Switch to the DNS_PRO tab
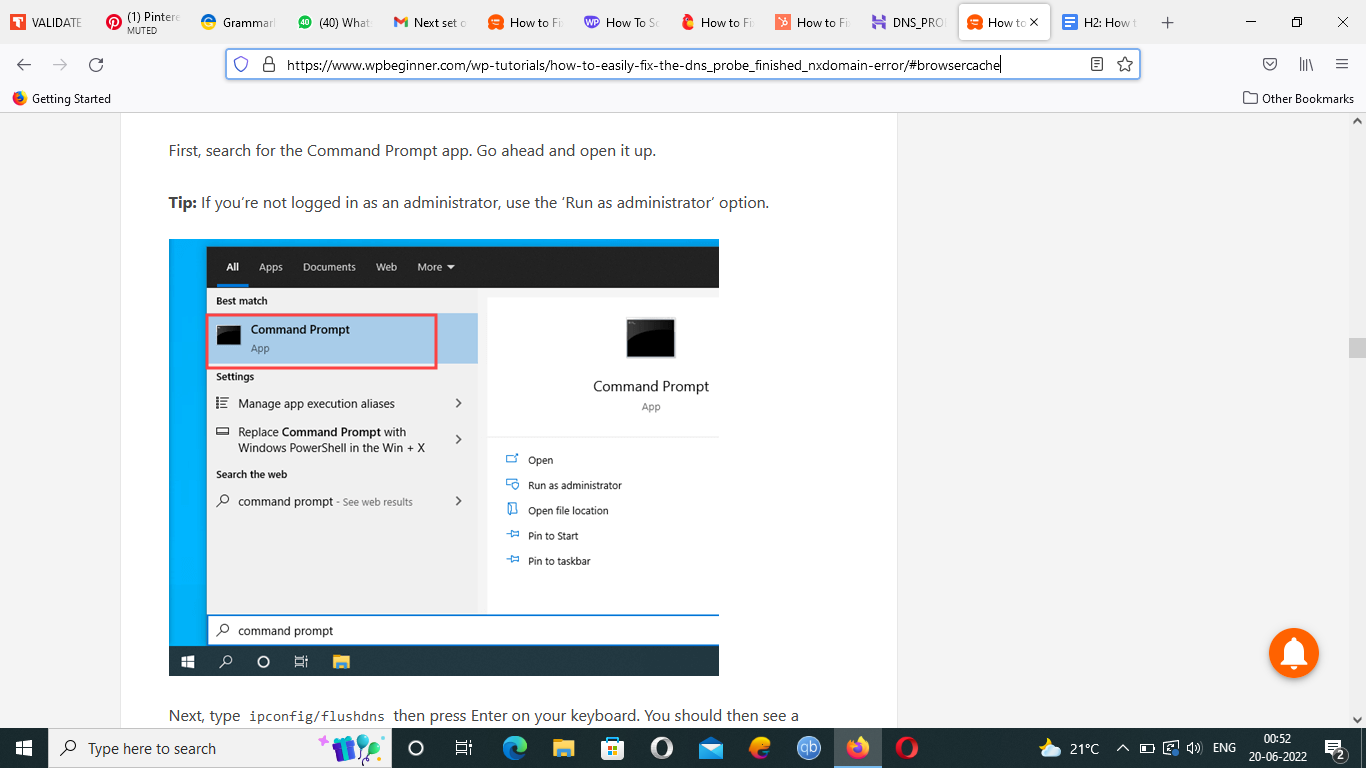This screenshot has height=768, width=1366. click(x=908, y=22)
